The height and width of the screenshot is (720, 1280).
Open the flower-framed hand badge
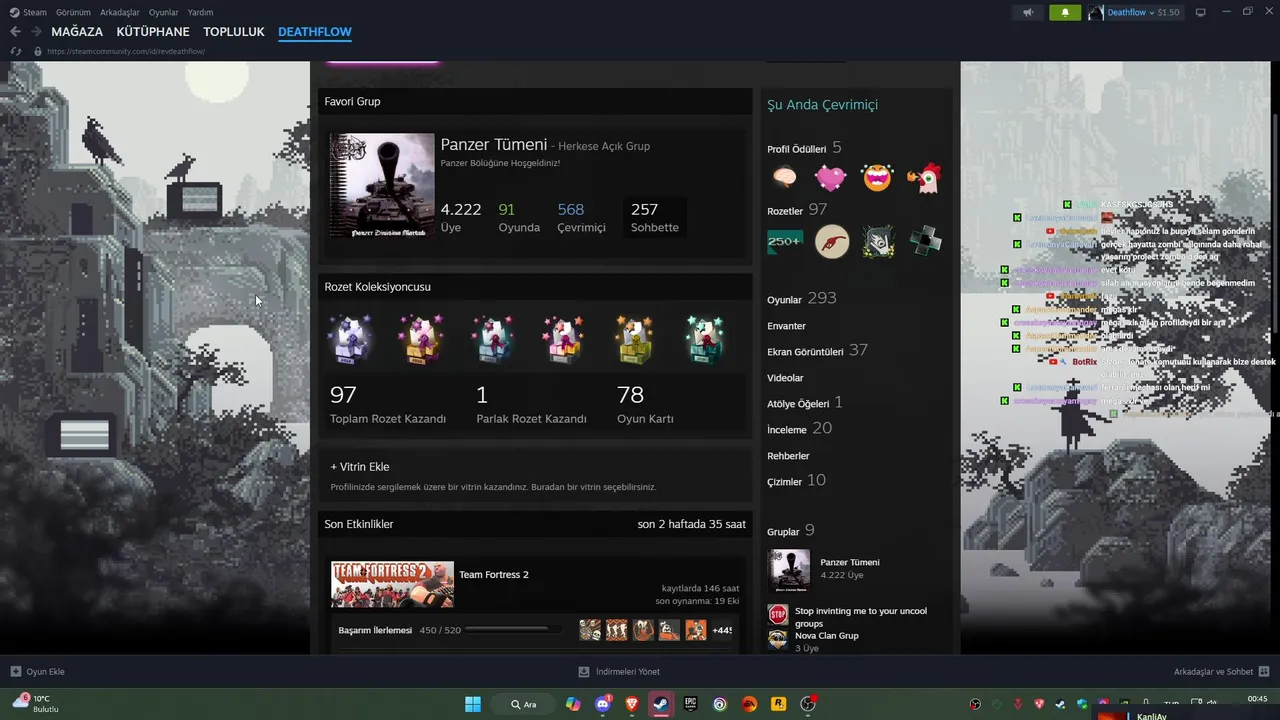[878, 241]
